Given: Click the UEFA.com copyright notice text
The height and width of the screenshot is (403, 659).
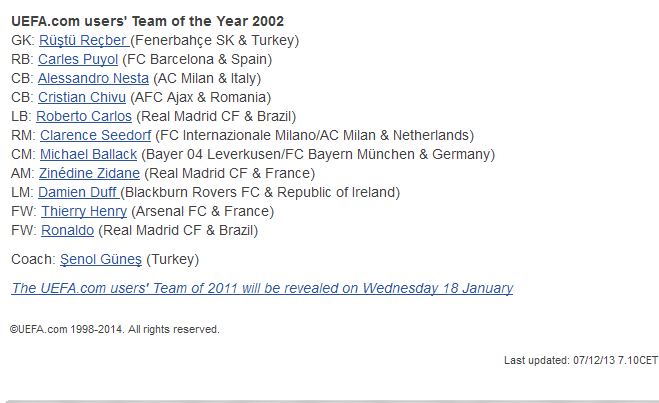Looking at the screenshot, I should [x=115, y=329].
